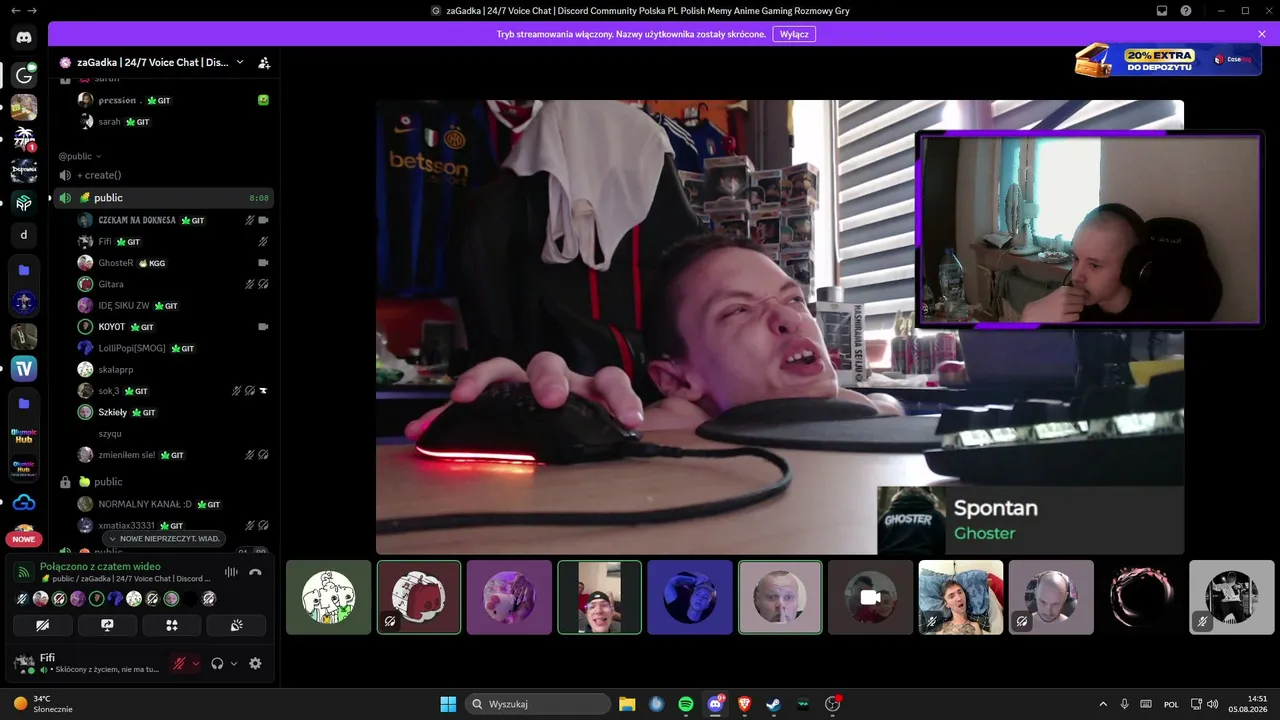The image size is (1280, 720).
Task: Start screen sharing from the voice panel
Action: pyautogui.click(x=107, y=625)
